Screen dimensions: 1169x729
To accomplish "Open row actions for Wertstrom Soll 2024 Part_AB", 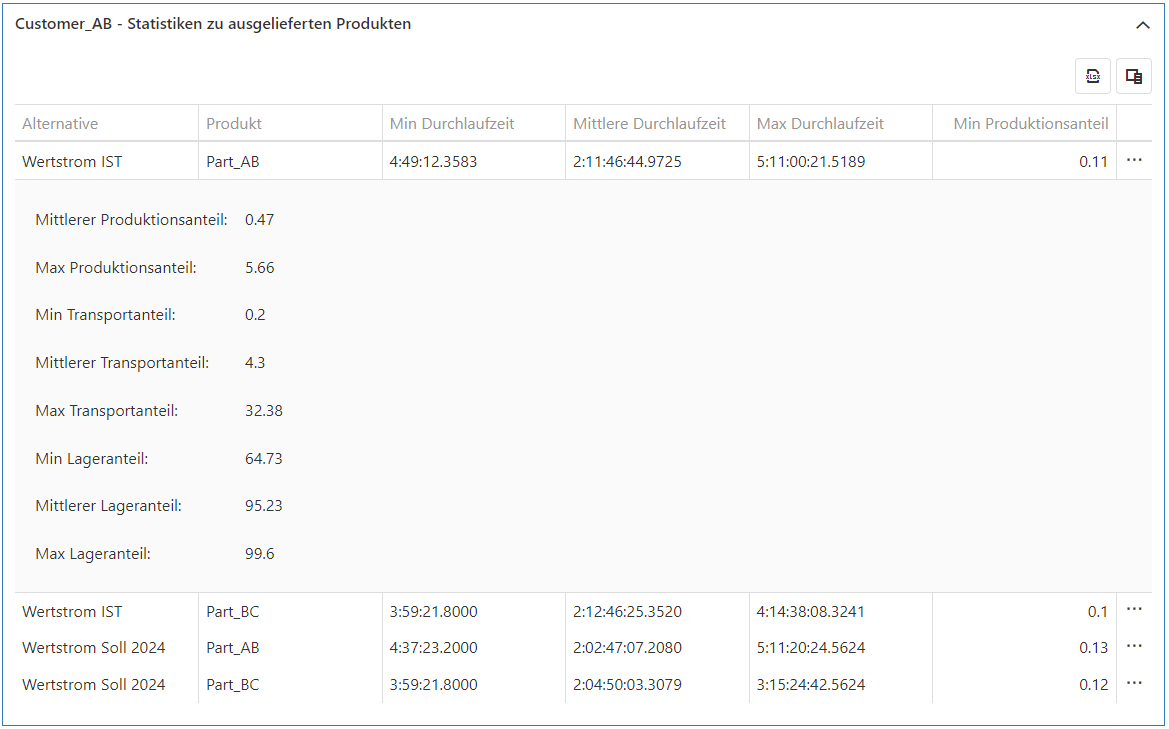I will tap(1136, 648).
